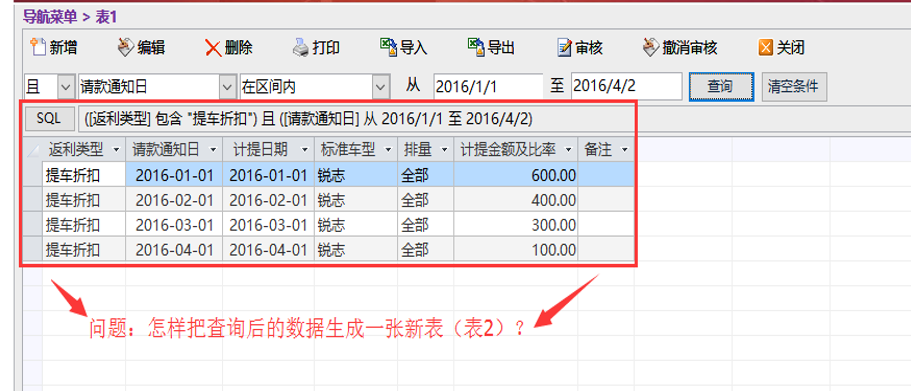This screenshot has width=911, height=391.
Task: Click the 300.00 amount cell
Action: point(516,224)
